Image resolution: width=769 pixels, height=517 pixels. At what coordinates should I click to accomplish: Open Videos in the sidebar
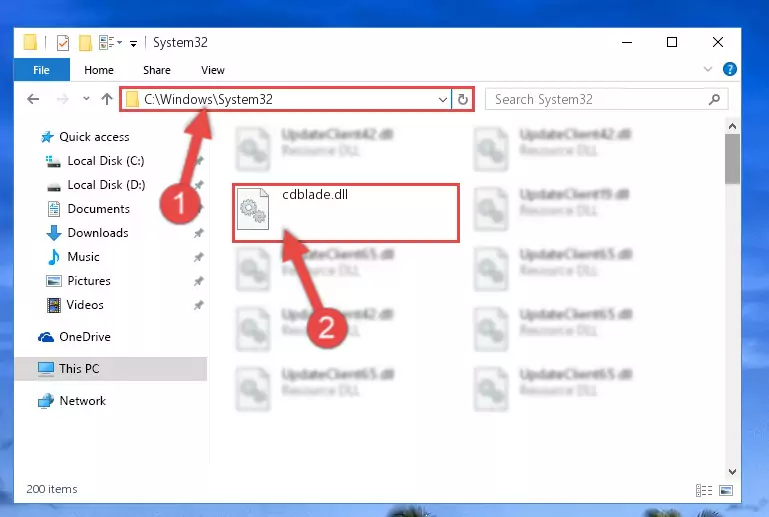pyautogui.click(x=85, y=305)
